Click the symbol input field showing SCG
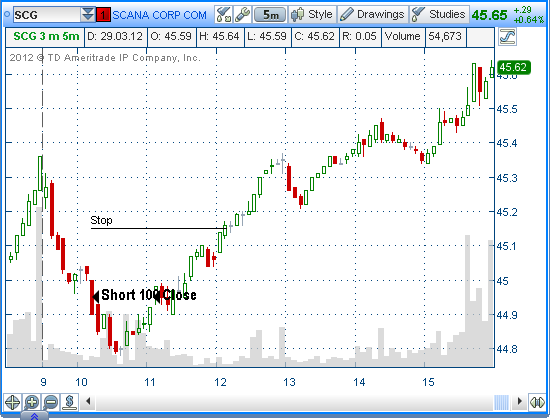550x420 pixels. click(x=46, y=15)
